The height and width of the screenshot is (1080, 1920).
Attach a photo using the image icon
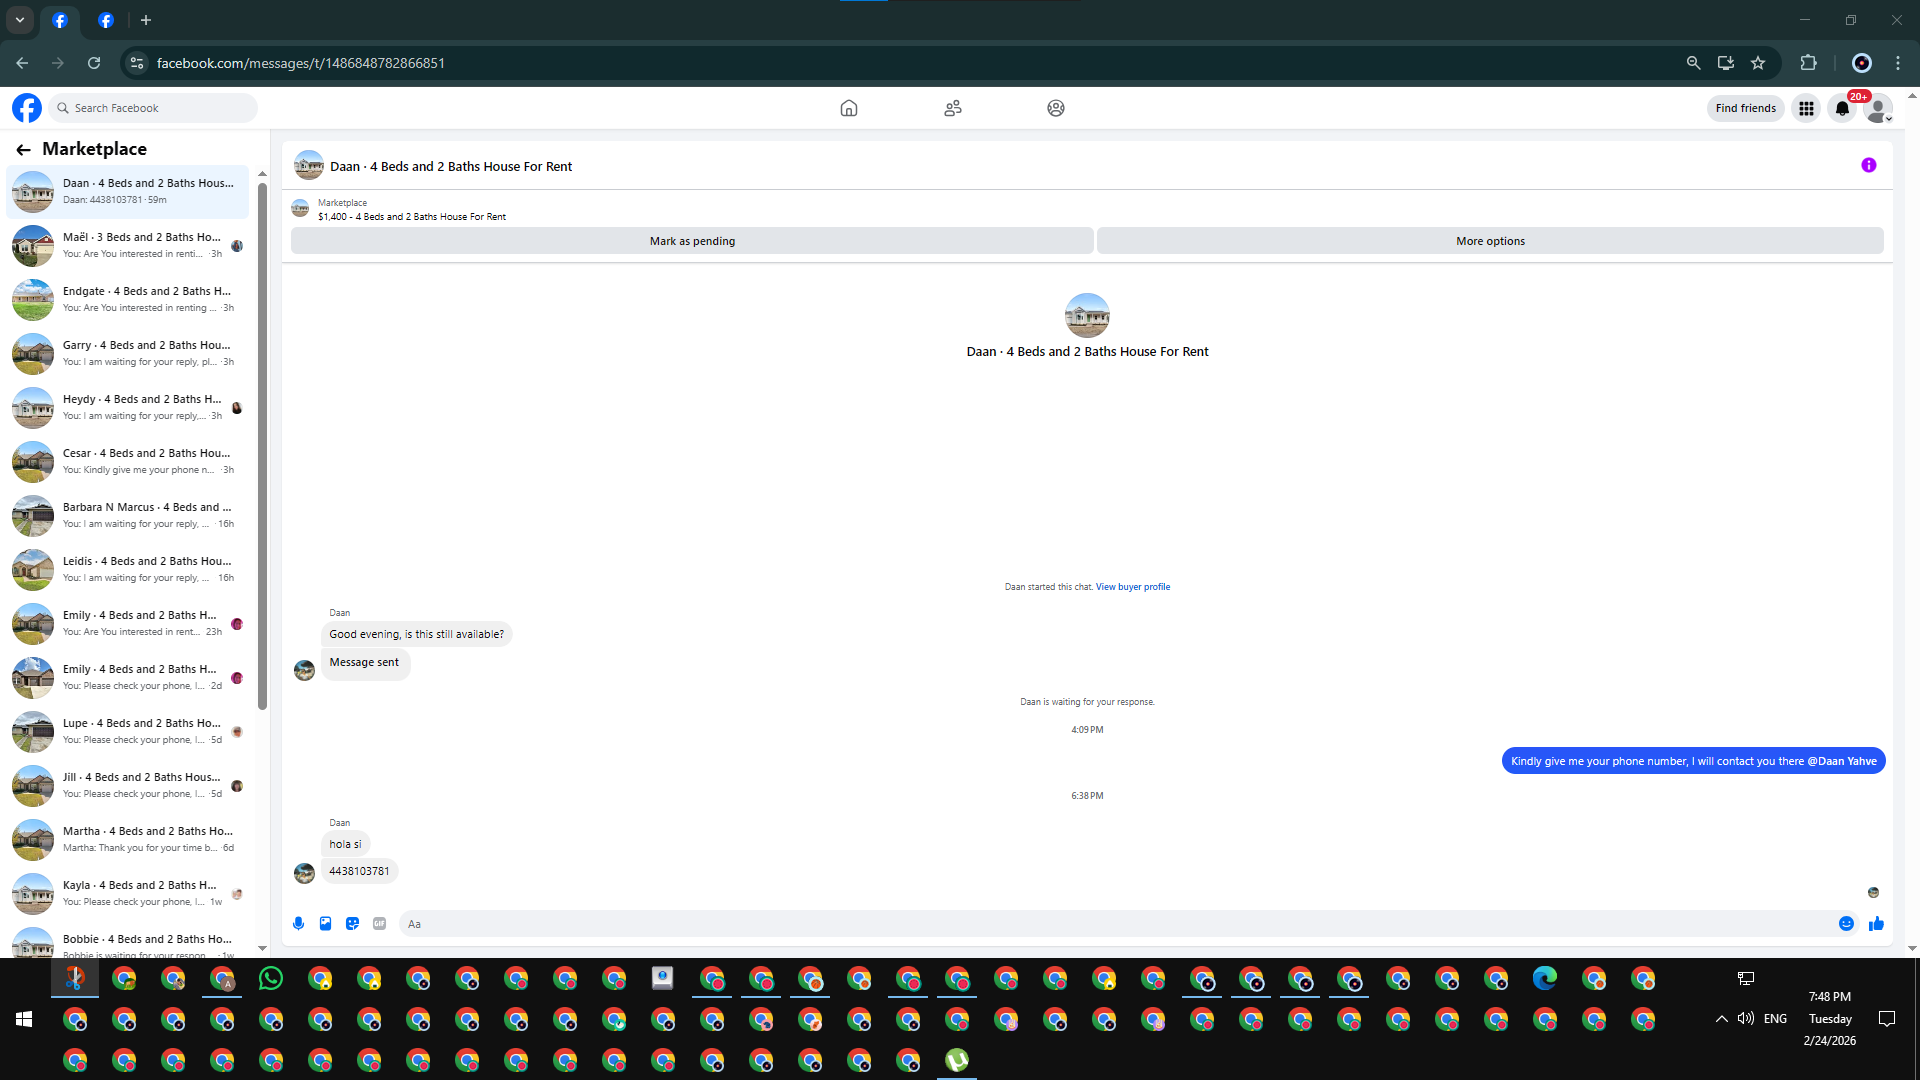pyautogui.click(x=325, y=924)
